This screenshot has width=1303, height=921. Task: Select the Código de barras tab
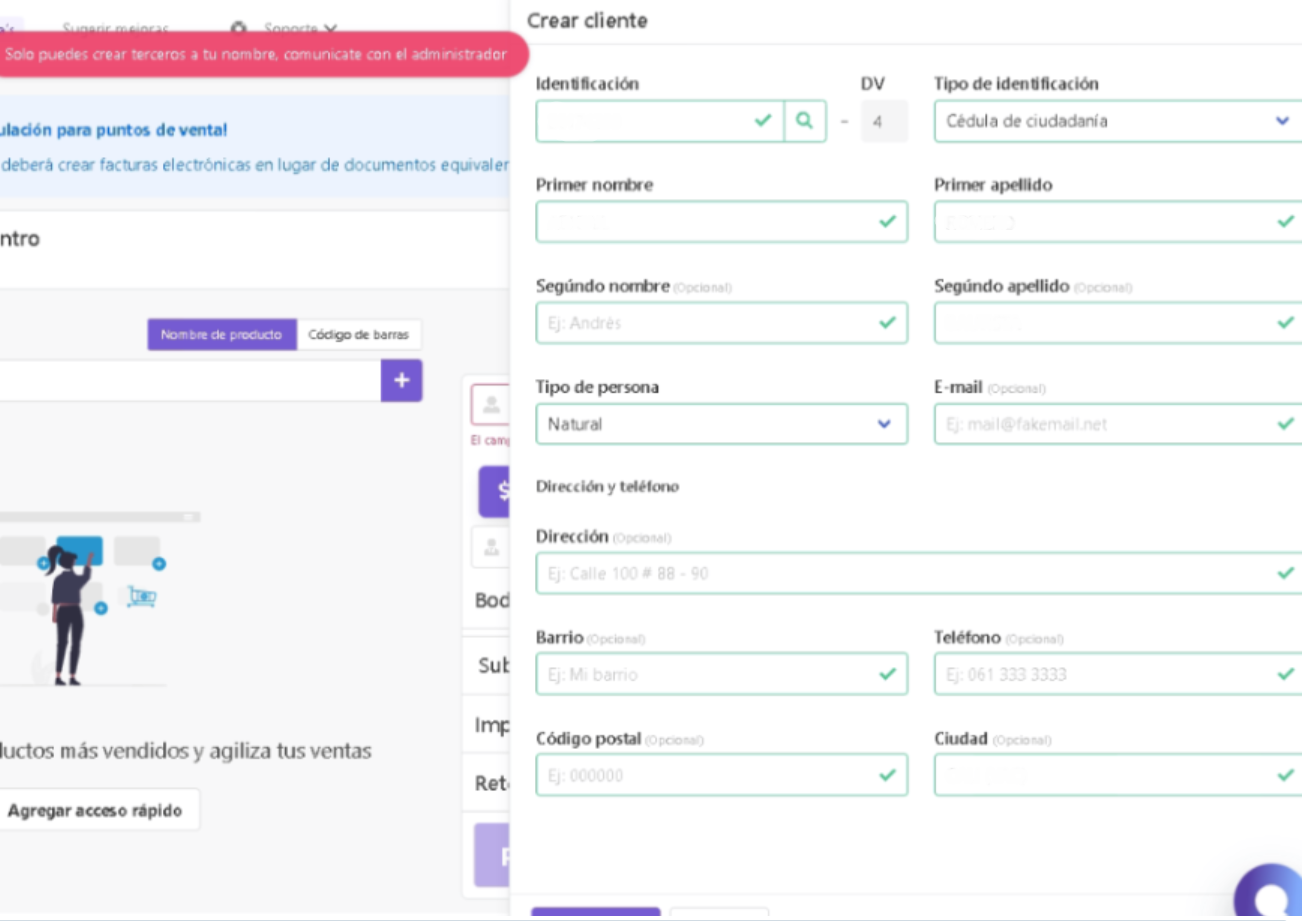pos(359,335)
